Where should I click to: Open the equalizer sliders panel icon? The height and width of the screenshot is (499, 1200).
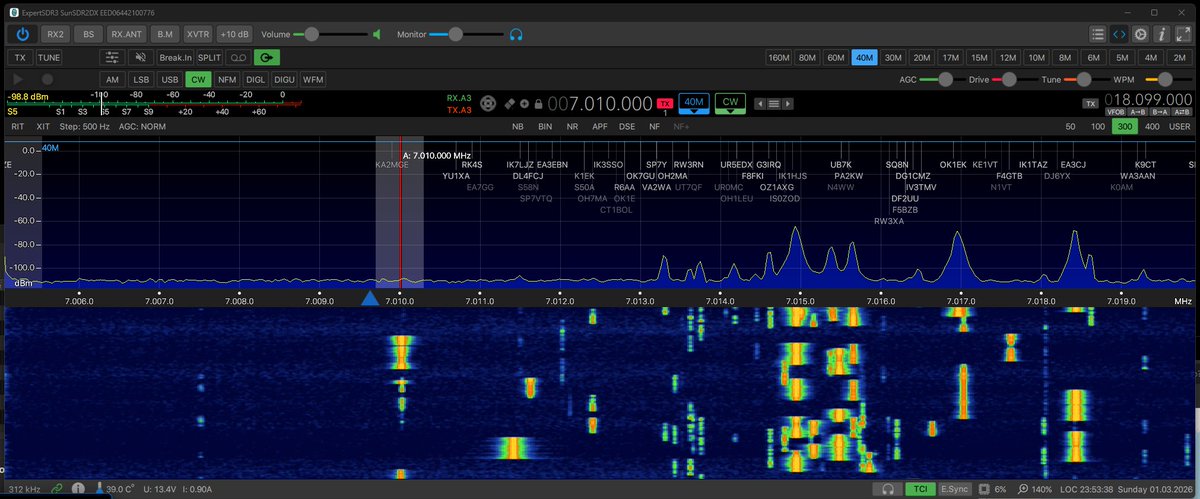click(x=113, y=58)
